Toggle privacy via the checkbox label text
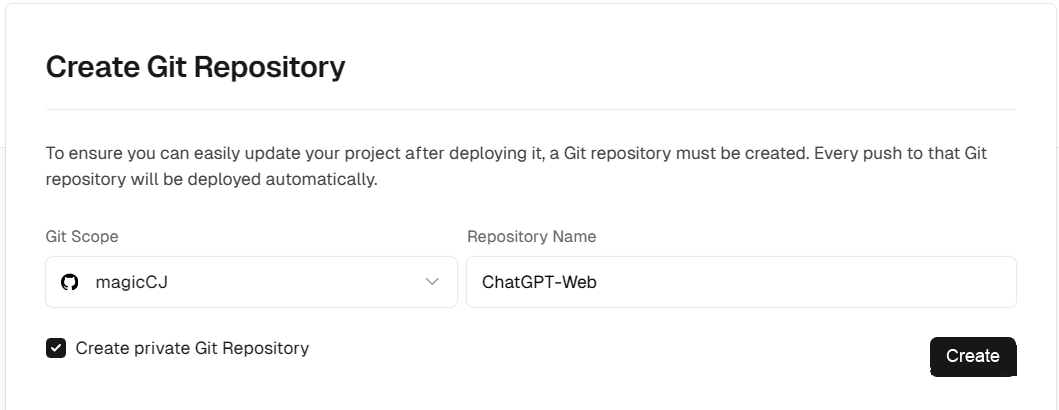This screenshot has height=410, width=1059. coord(192,349)
